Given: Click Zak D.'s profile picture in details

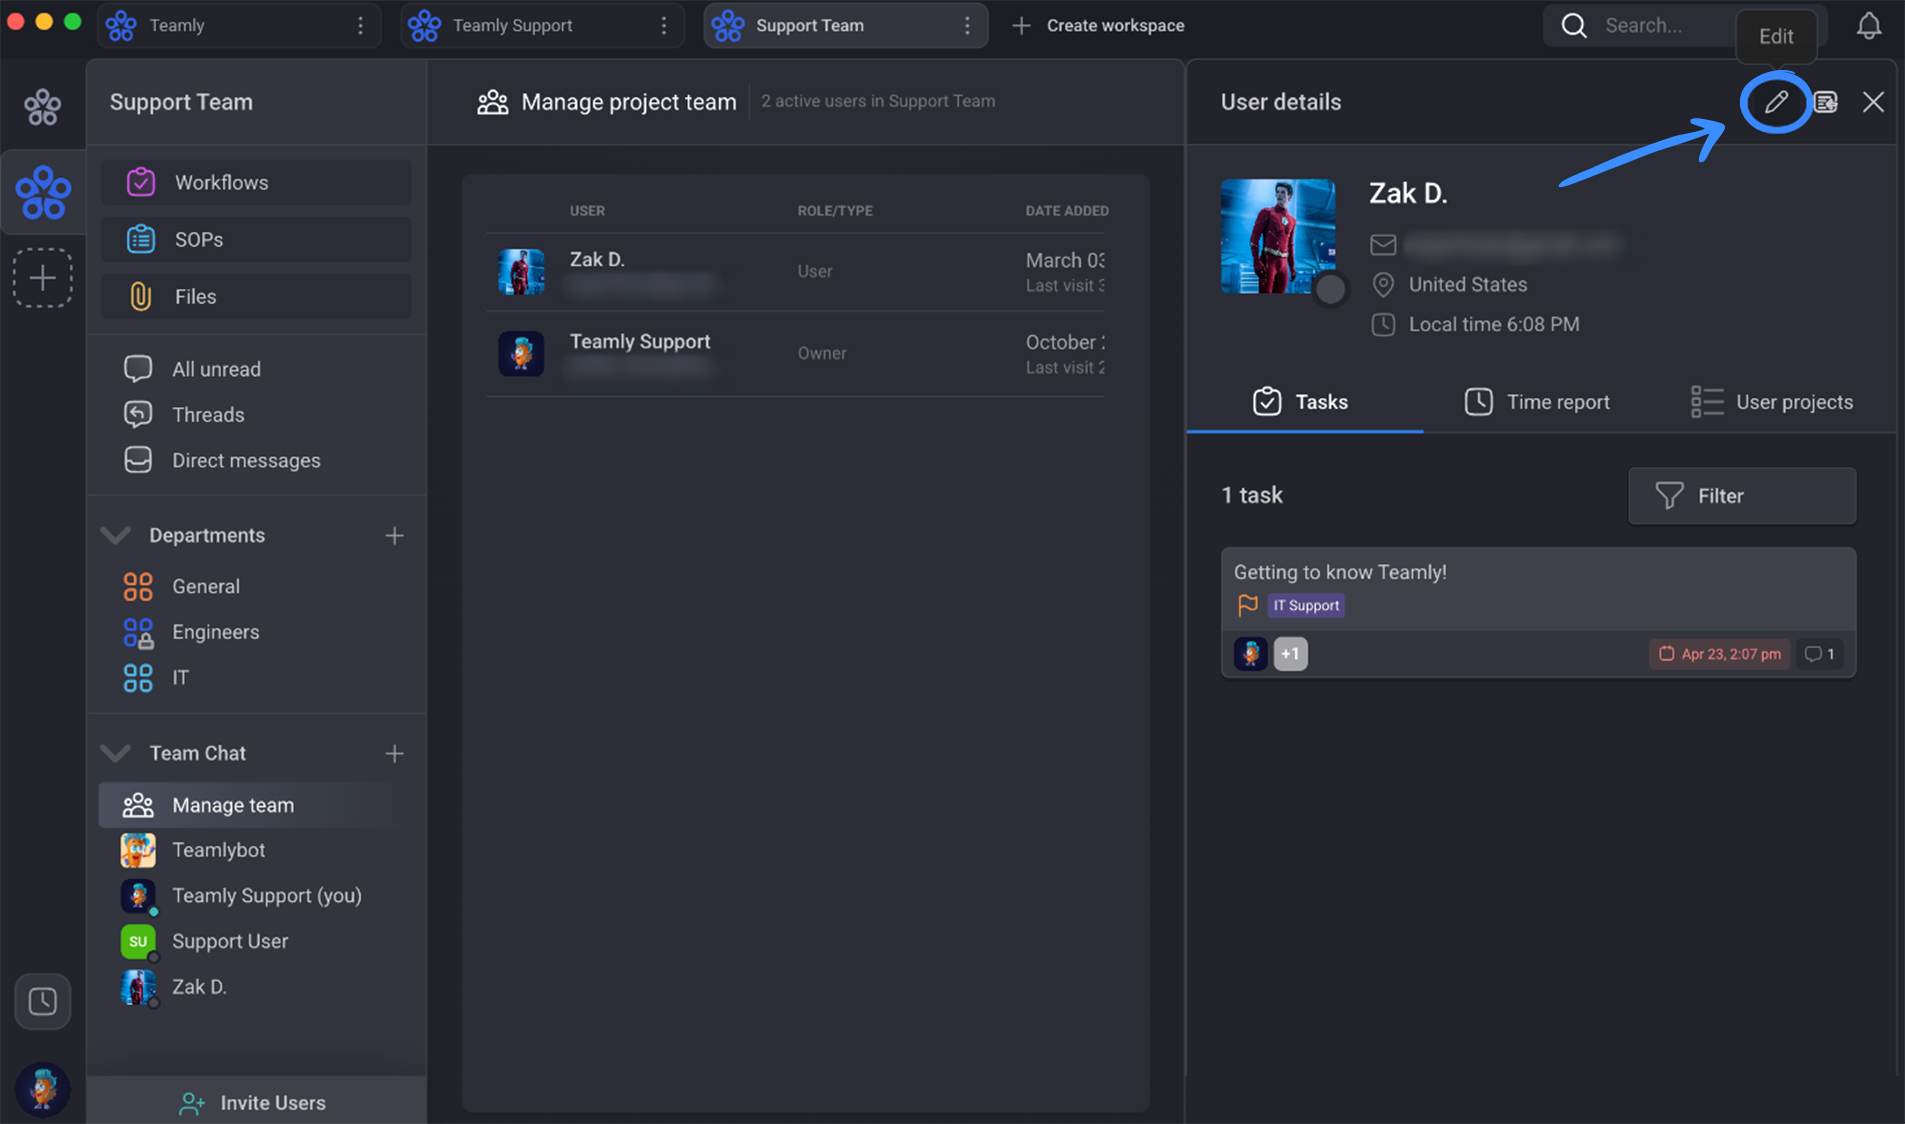Looking at the screenshot, I should 1278,236.
